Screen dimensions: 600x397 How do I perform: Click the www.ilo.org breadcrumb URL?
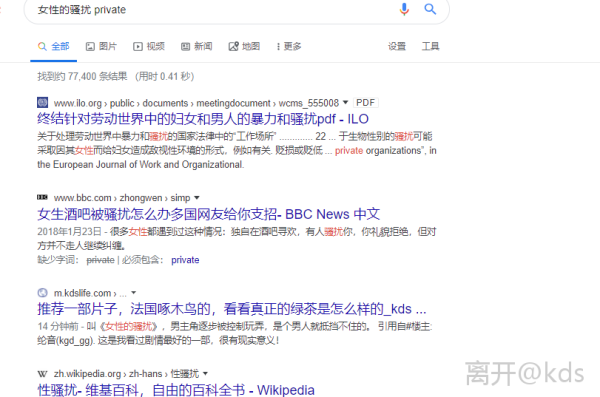(x=196, y=103)
